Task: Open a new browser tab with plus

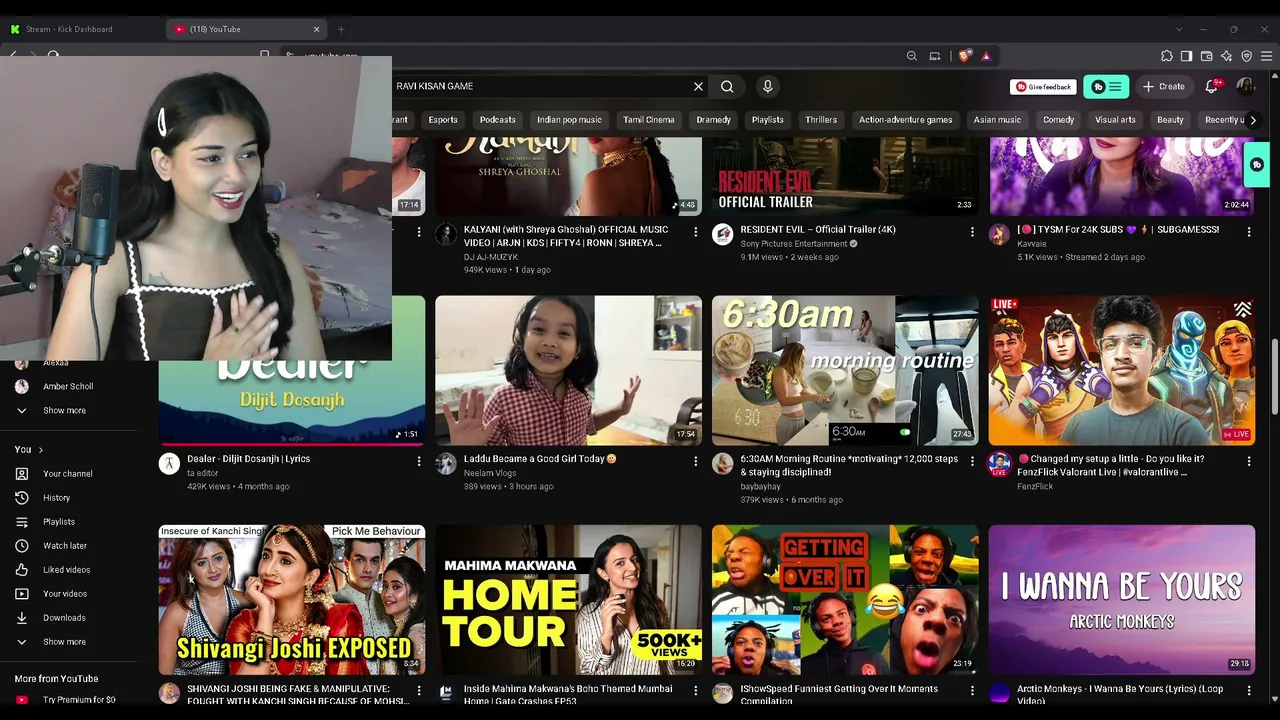Action: pos(341,29)
